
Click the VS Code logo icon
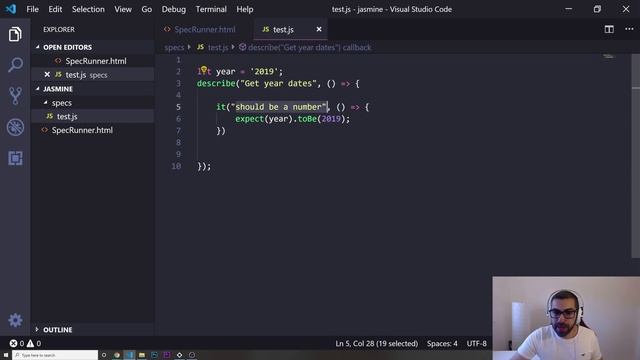coord(11,9)
